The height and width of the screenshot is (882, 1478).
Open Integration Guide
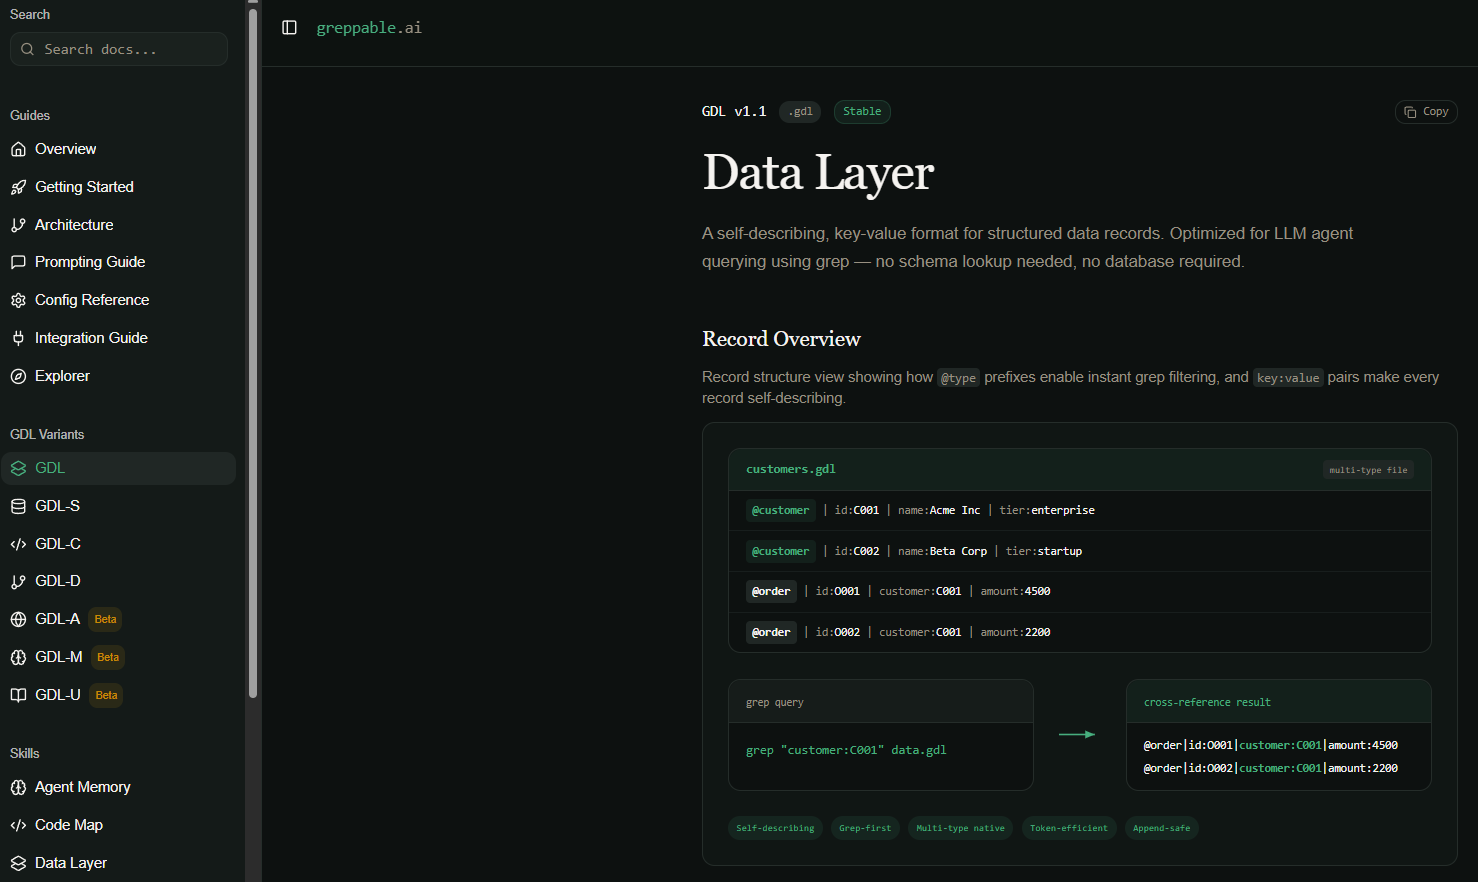point(119,338)
